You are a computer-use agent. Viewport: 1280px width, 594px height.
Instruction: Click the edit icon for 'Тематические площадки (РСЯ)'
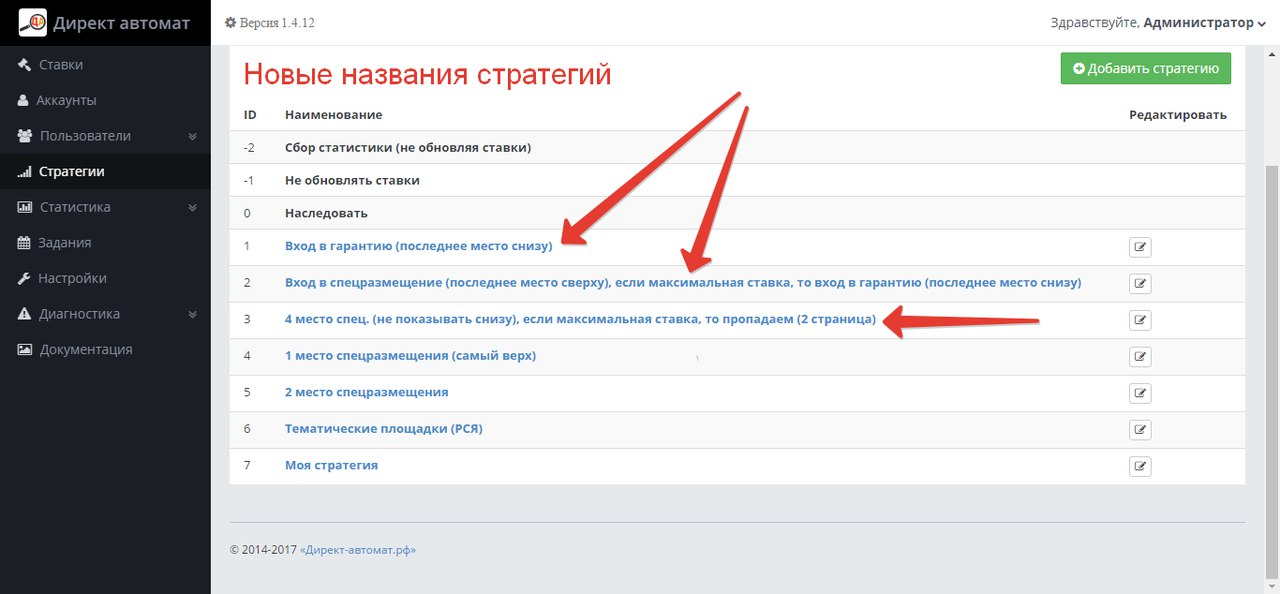[x=1140, y=430]
